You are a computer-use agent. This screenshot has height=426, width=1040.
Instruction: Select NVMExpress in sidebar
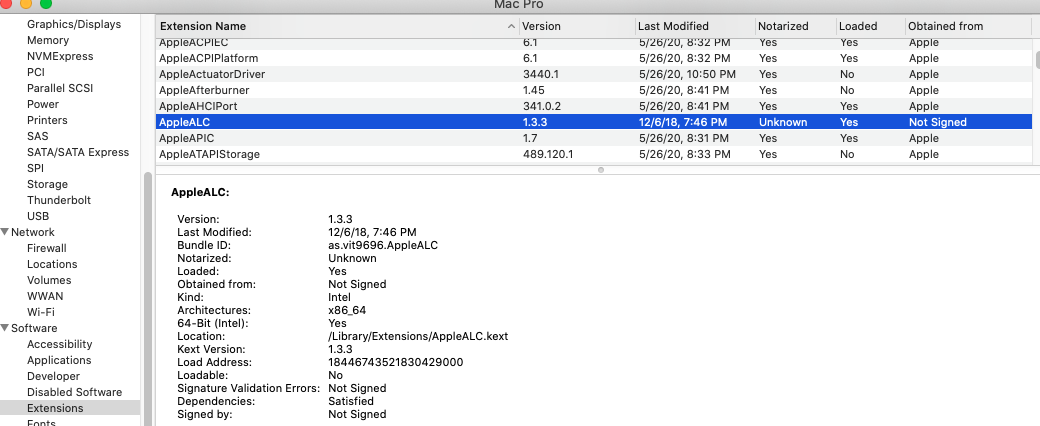coord(60,56)
